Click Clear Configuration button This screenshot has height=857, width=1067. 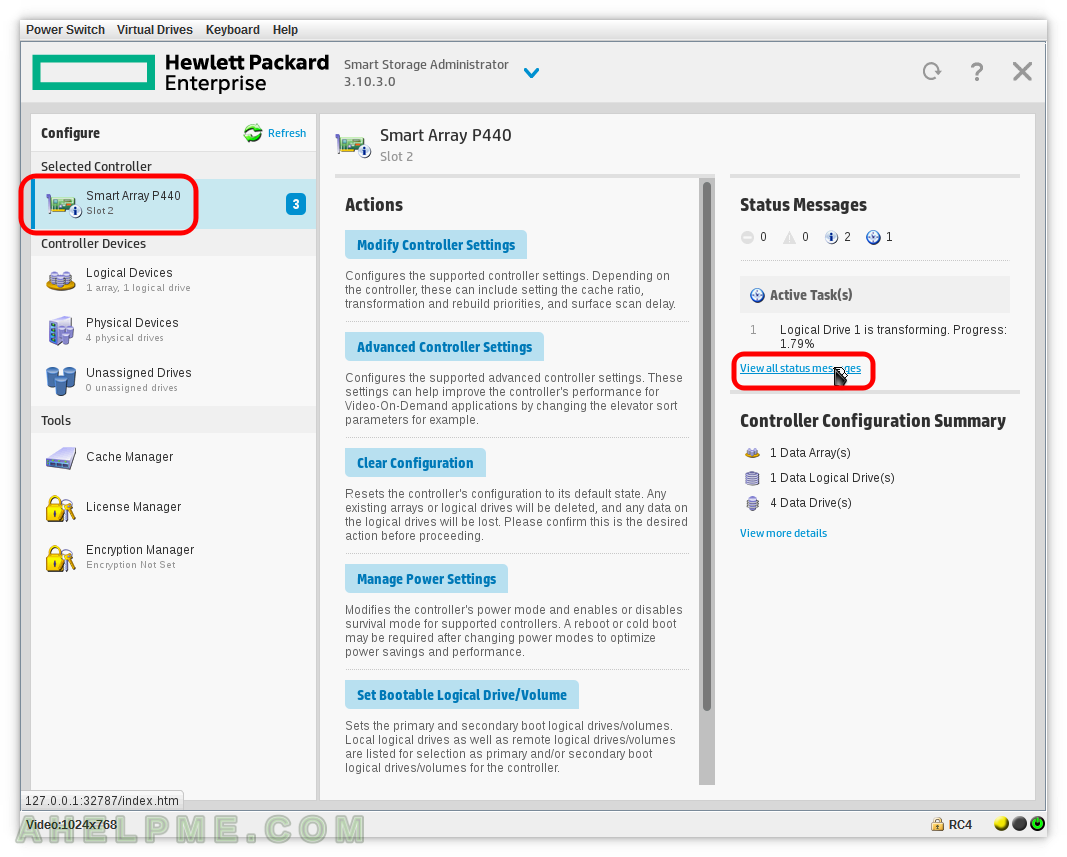coord(415,463)
